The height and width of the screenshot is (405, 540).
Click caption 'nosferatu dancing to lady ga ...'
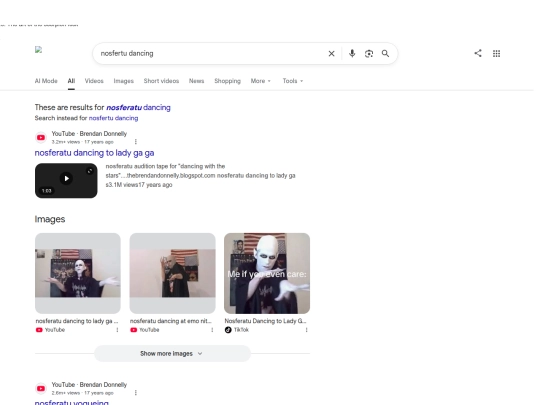click(77, 321)
